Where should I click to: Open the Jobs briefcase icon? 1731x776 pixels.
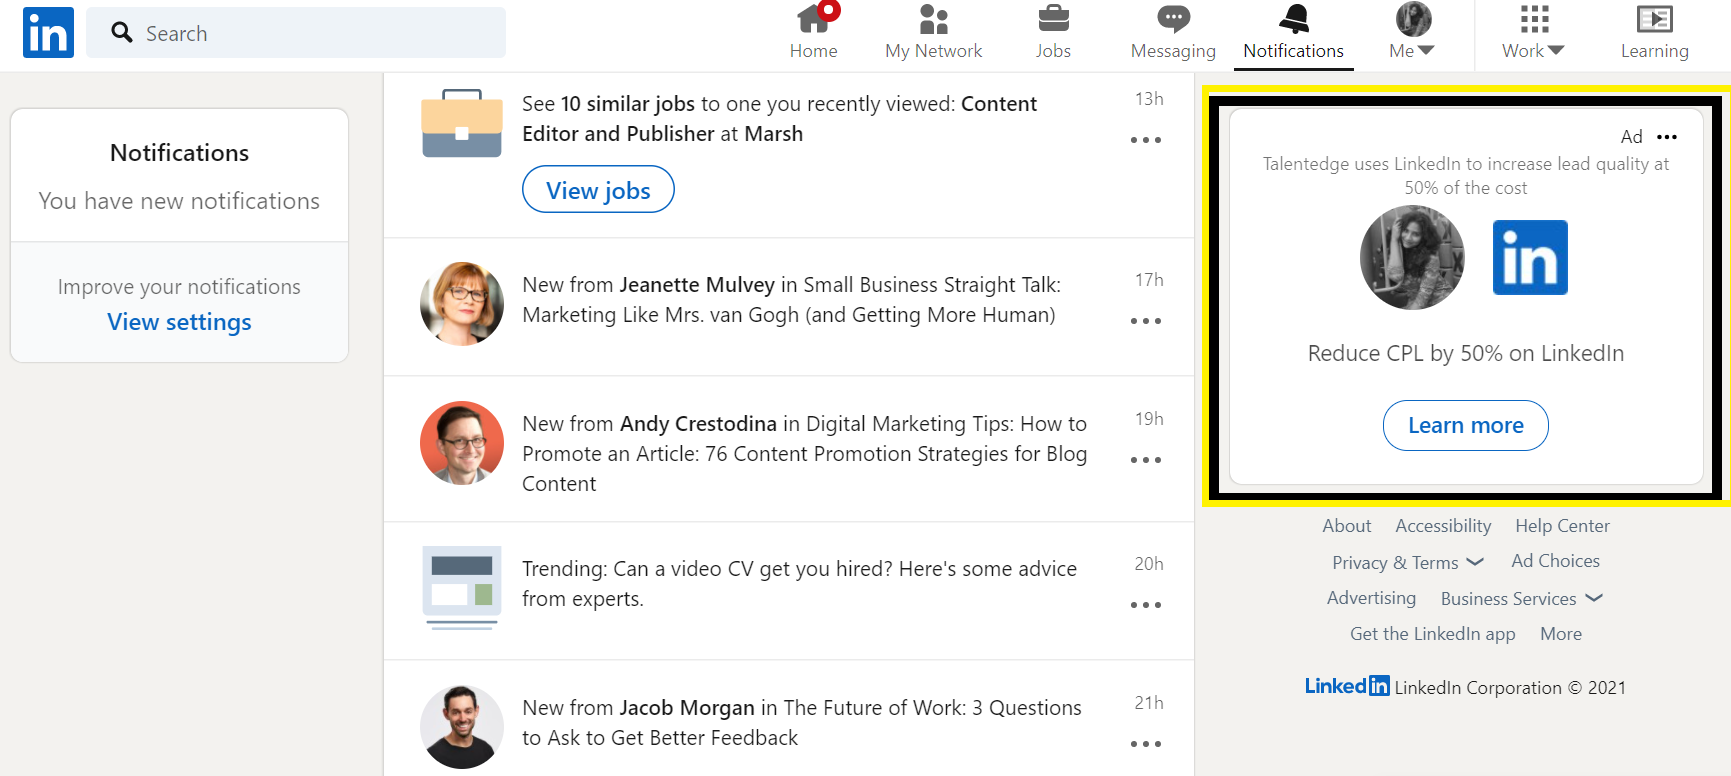(1053, 33)
